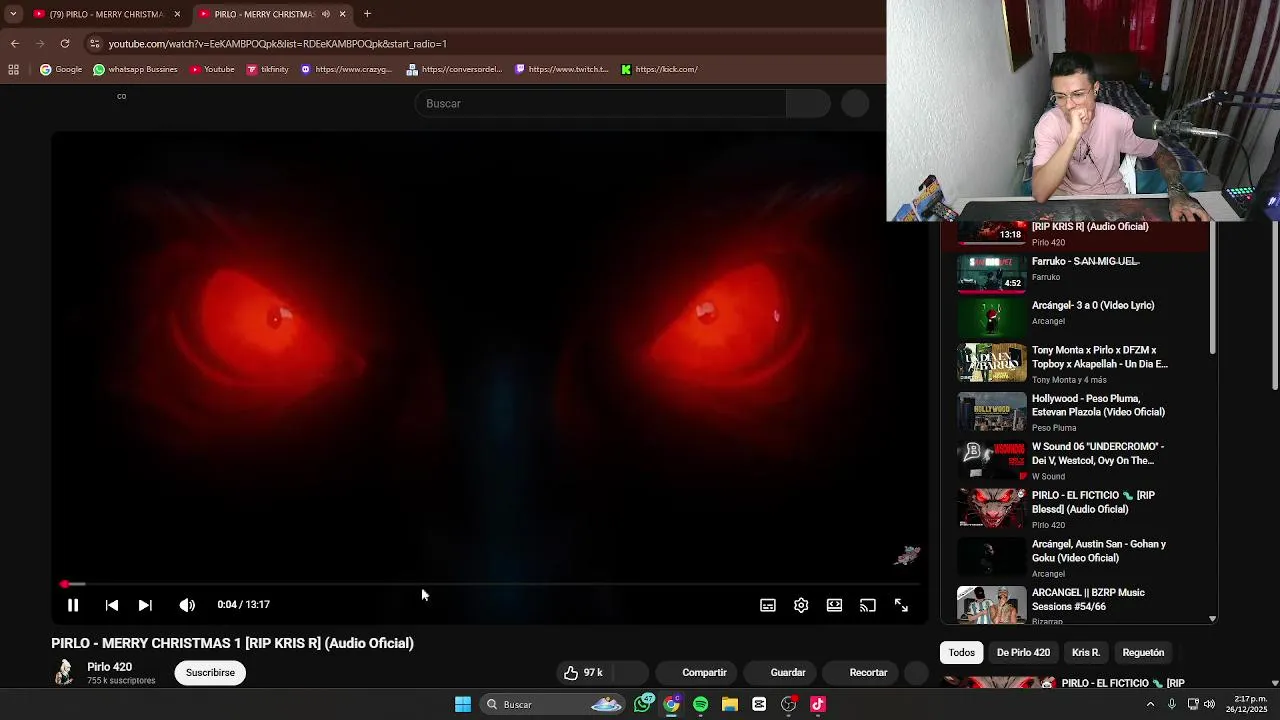The image size is (1280, 720).
Task: Click the taskbar Buscar search box
Action: click(x=554, y=705)
